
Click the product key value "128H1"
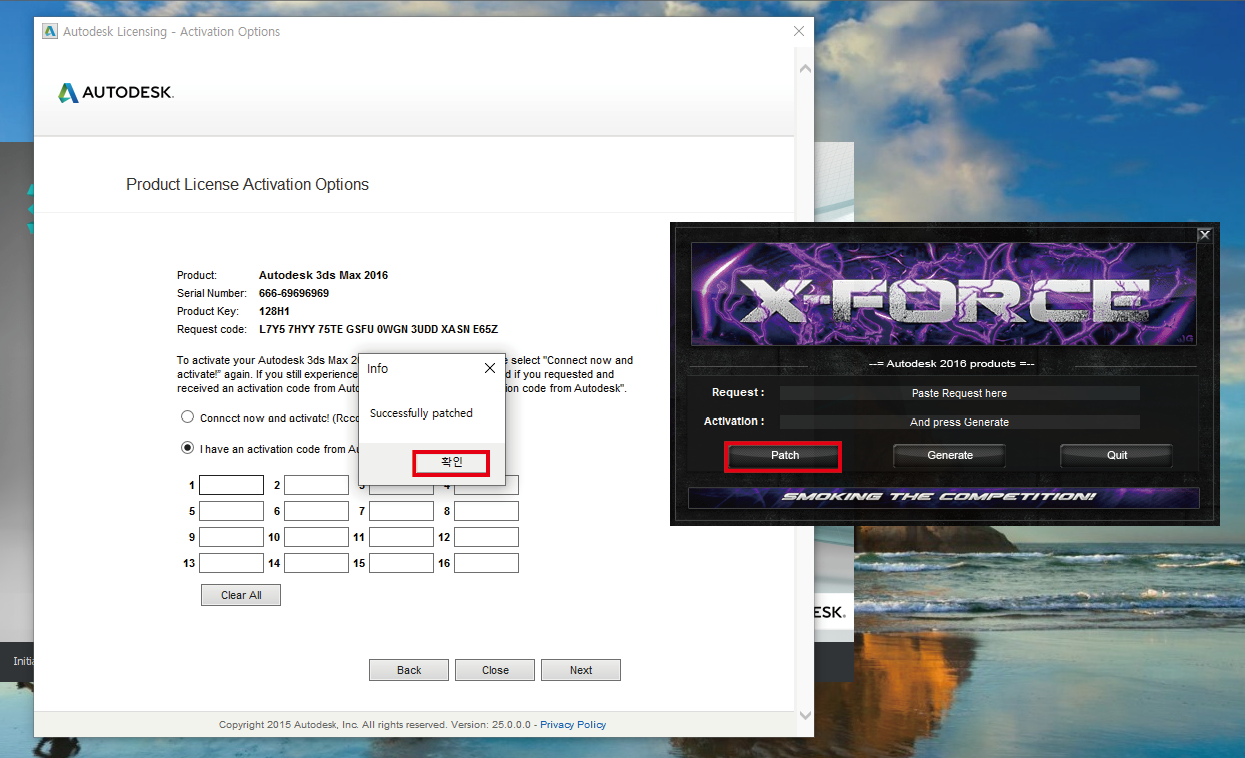pos(275,311)
